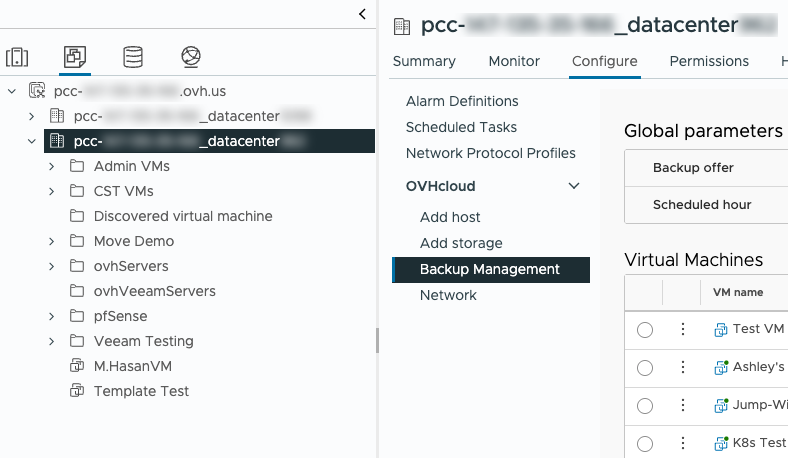This screenshot has width=788, height=458.
Task: Click the datacenter icon in page header
Action: click(x=402, y=26)
